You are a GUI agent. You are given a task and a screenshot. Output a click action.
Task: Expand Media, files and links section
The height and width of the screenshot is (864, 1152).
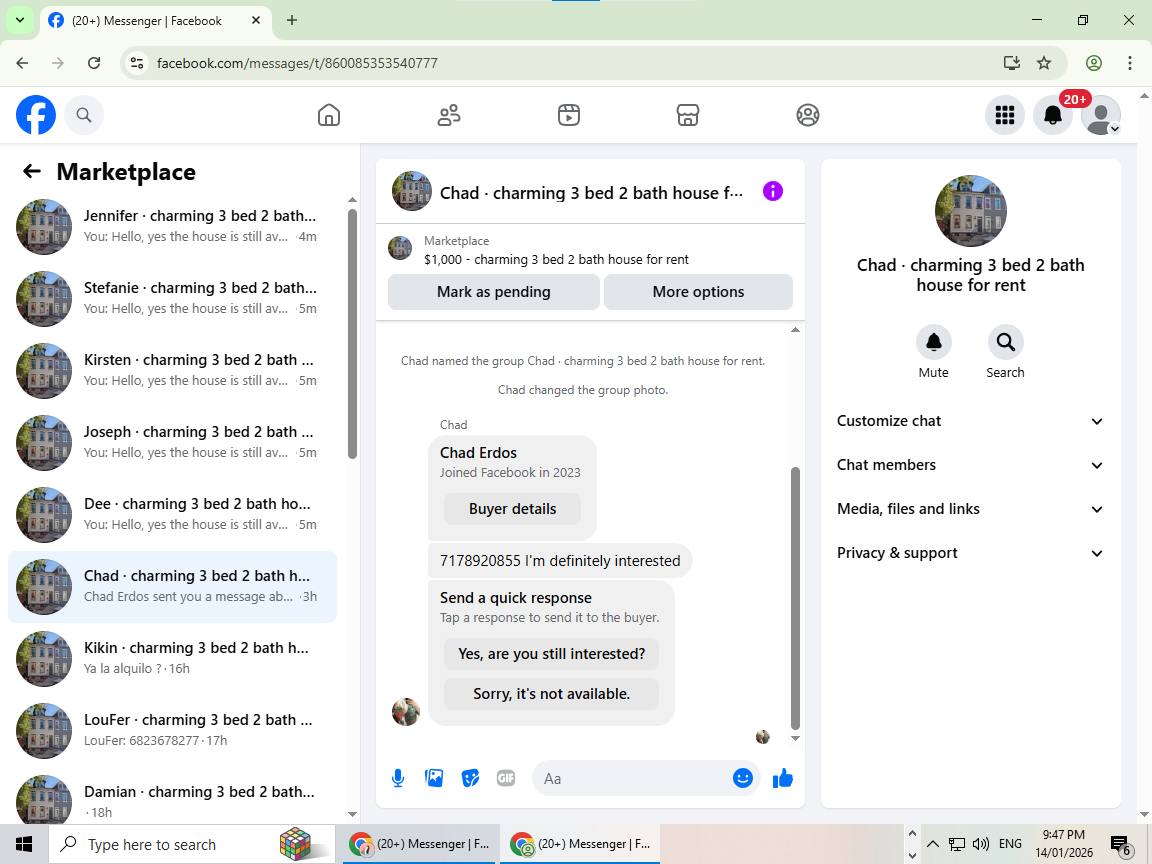(970, 509)
